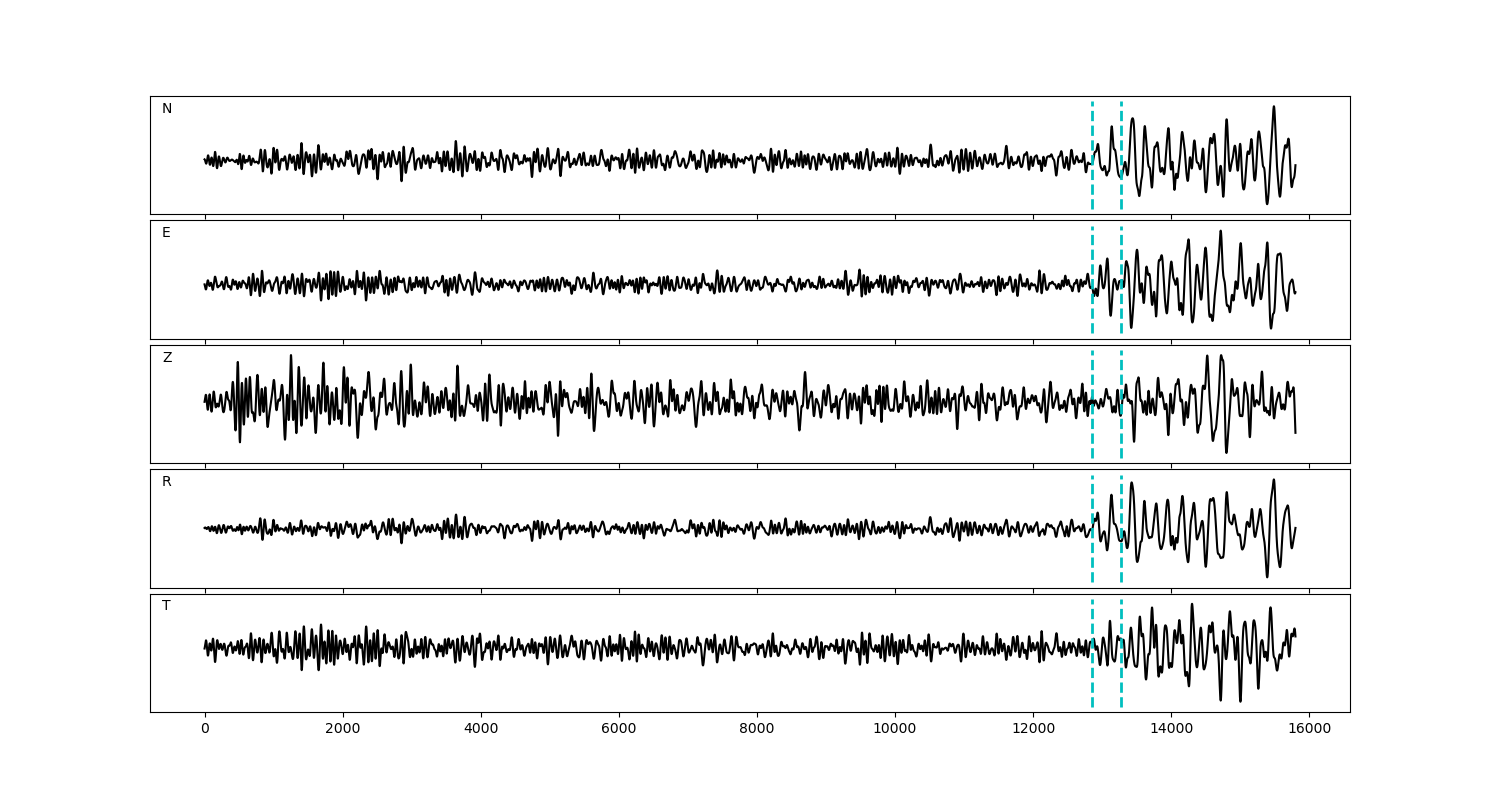The image size is (1500, 800).
Task: Click the 2000 x-axis tick label
Action: pos(343,730)
